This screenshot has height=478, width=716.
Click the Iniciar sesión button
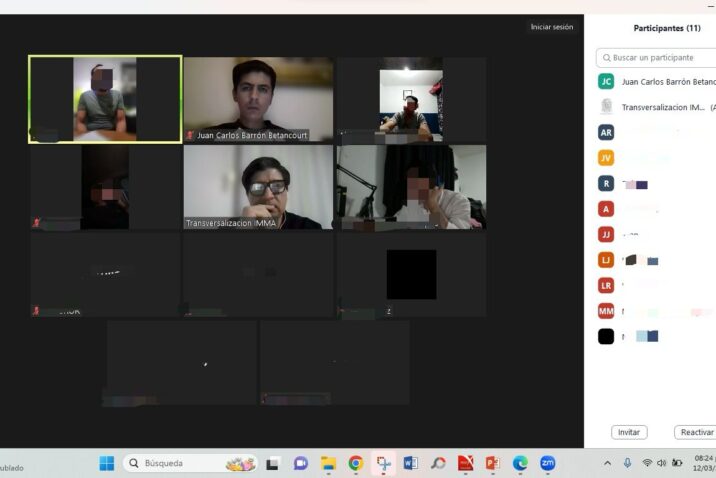tap(552, 27)
